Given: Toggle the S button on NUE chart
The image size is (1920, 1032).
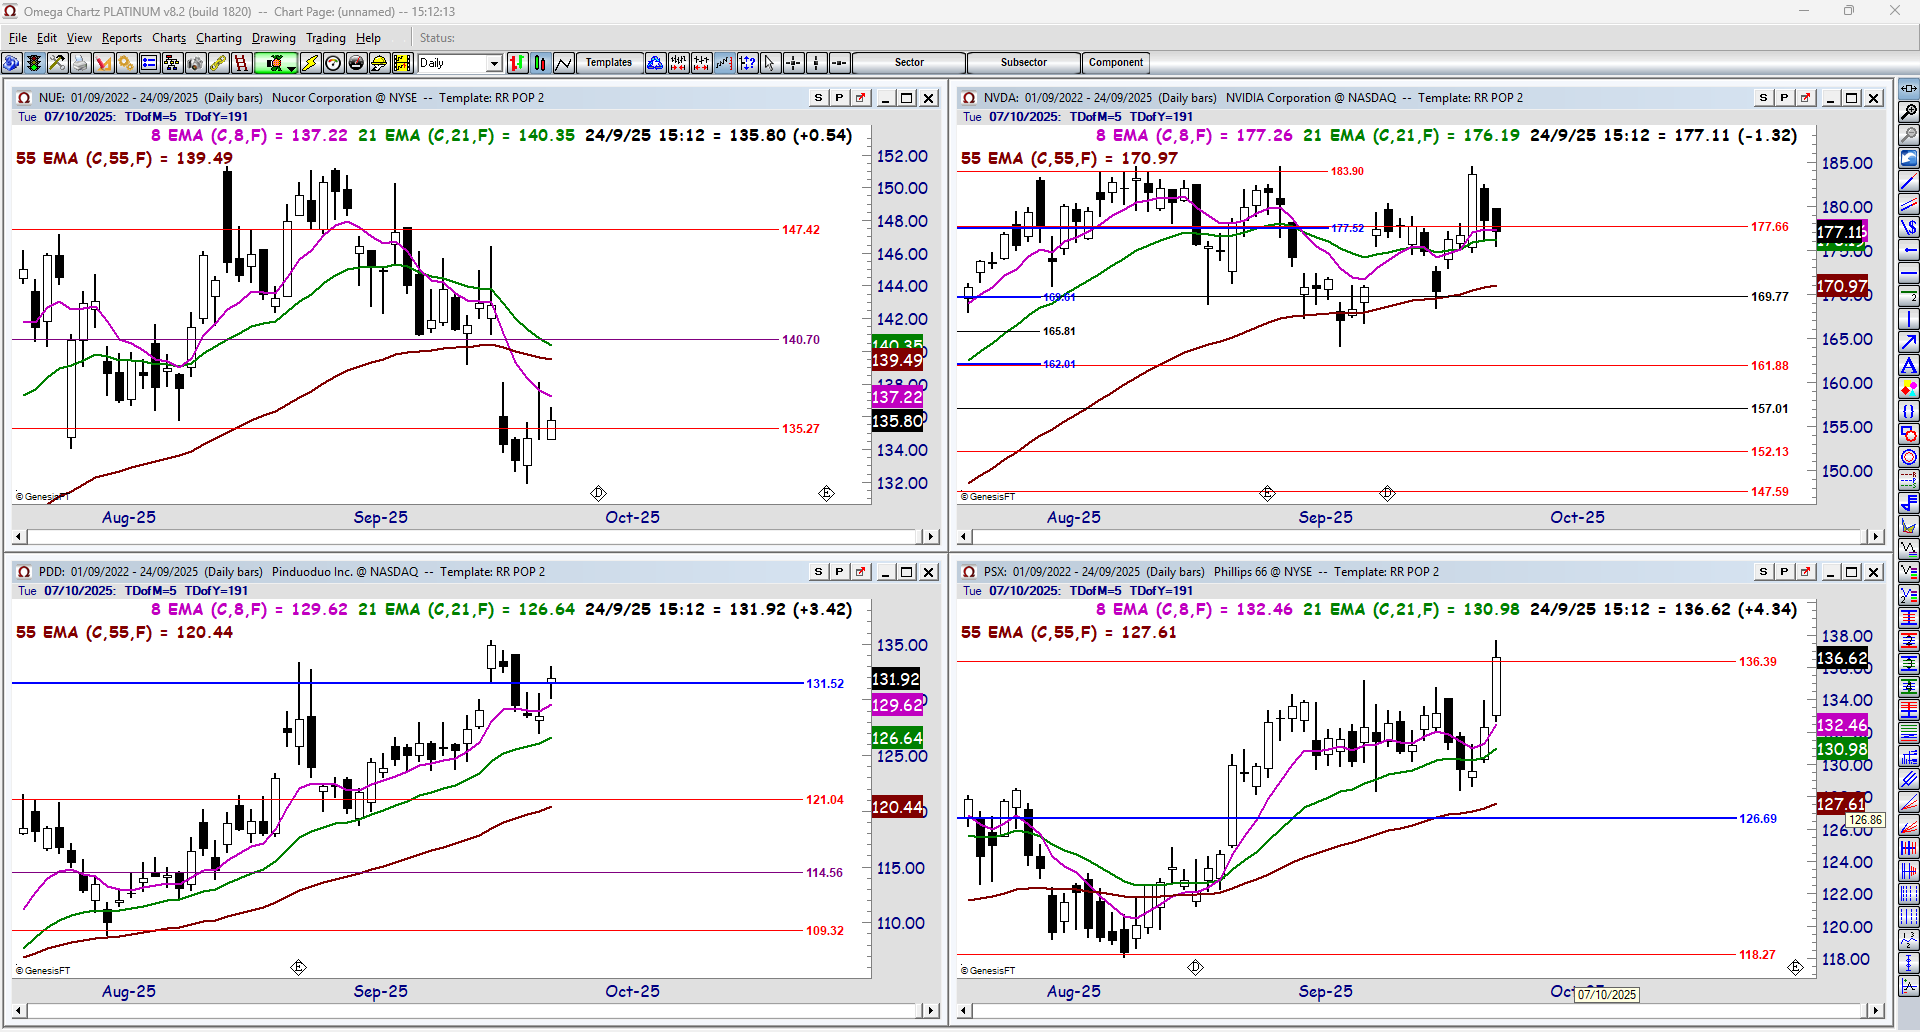Looking at the screenshot, I should point(818,98).
